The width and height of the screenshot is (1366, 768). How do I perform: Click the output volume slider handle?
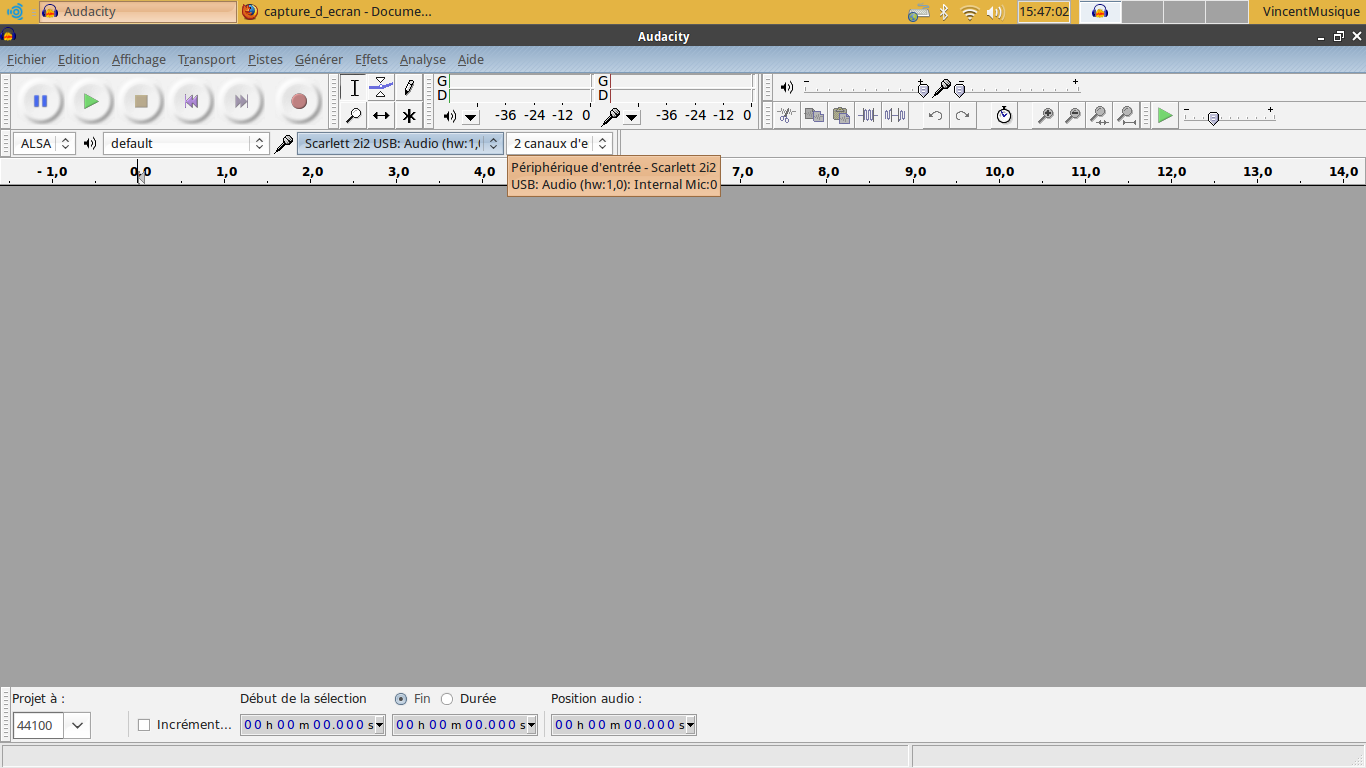click(x=923, y=89)
